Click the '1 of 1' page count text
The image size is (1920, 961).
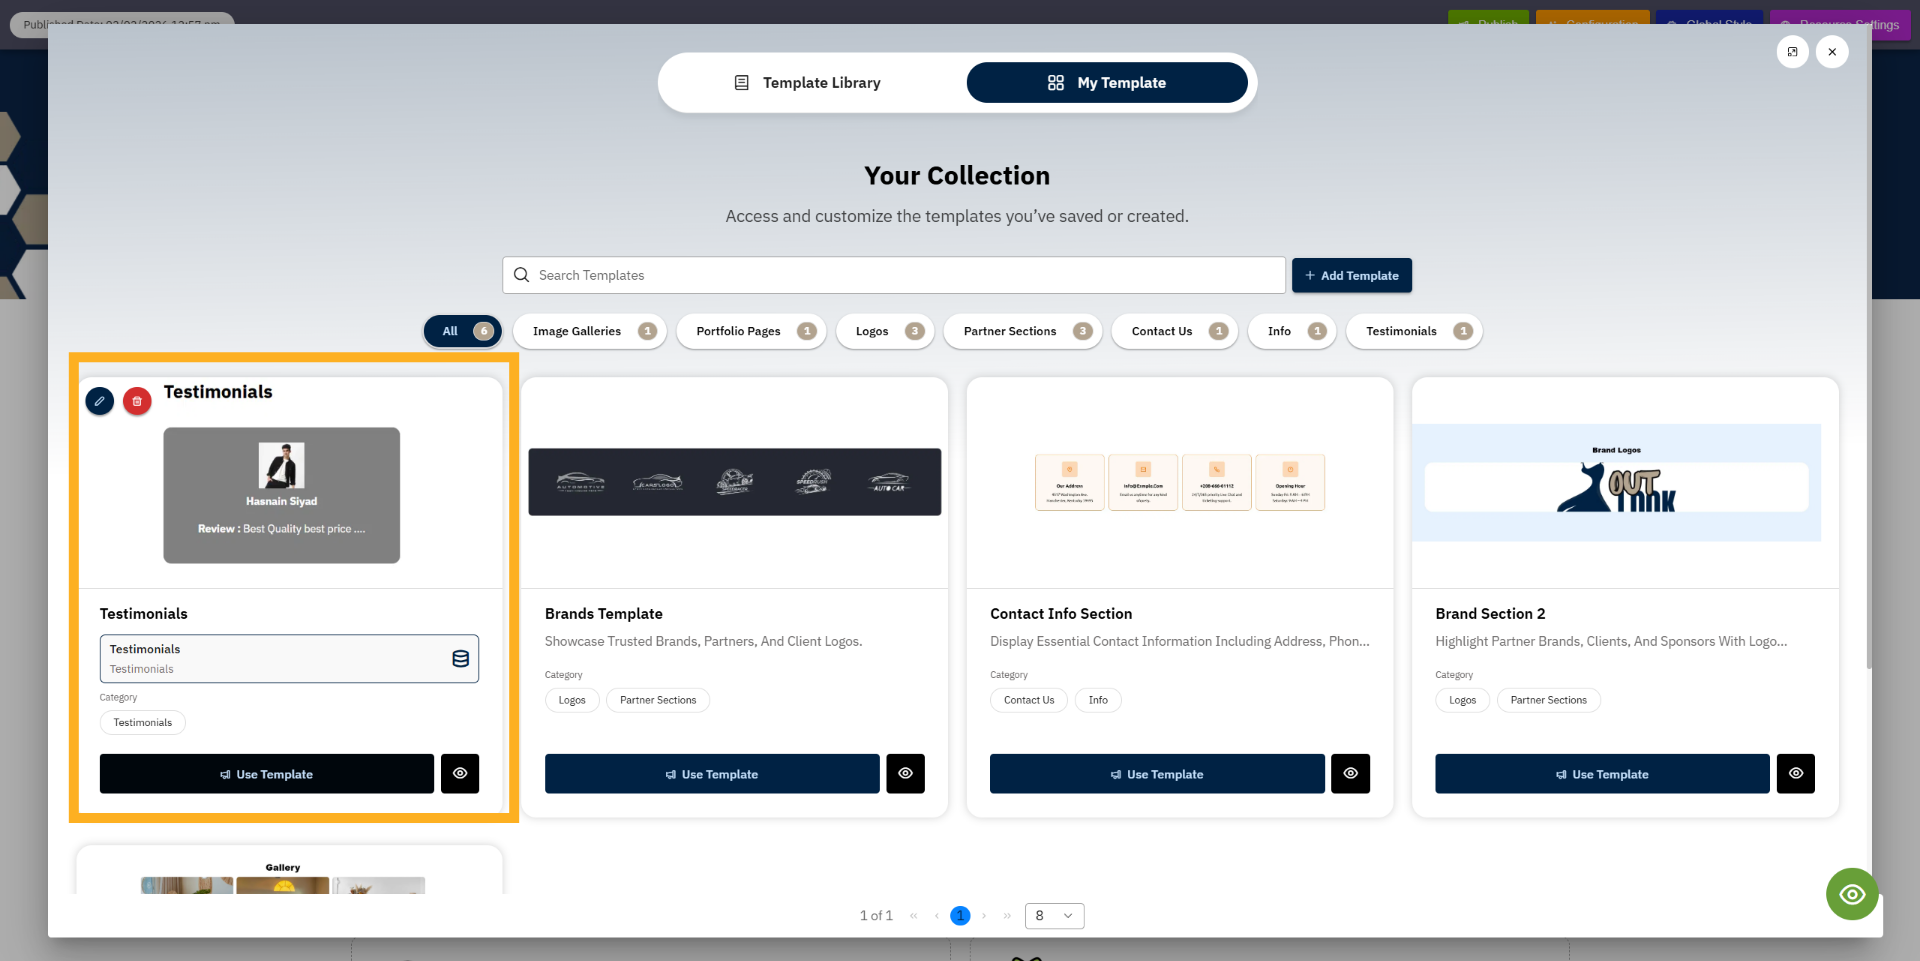point(876,915)
